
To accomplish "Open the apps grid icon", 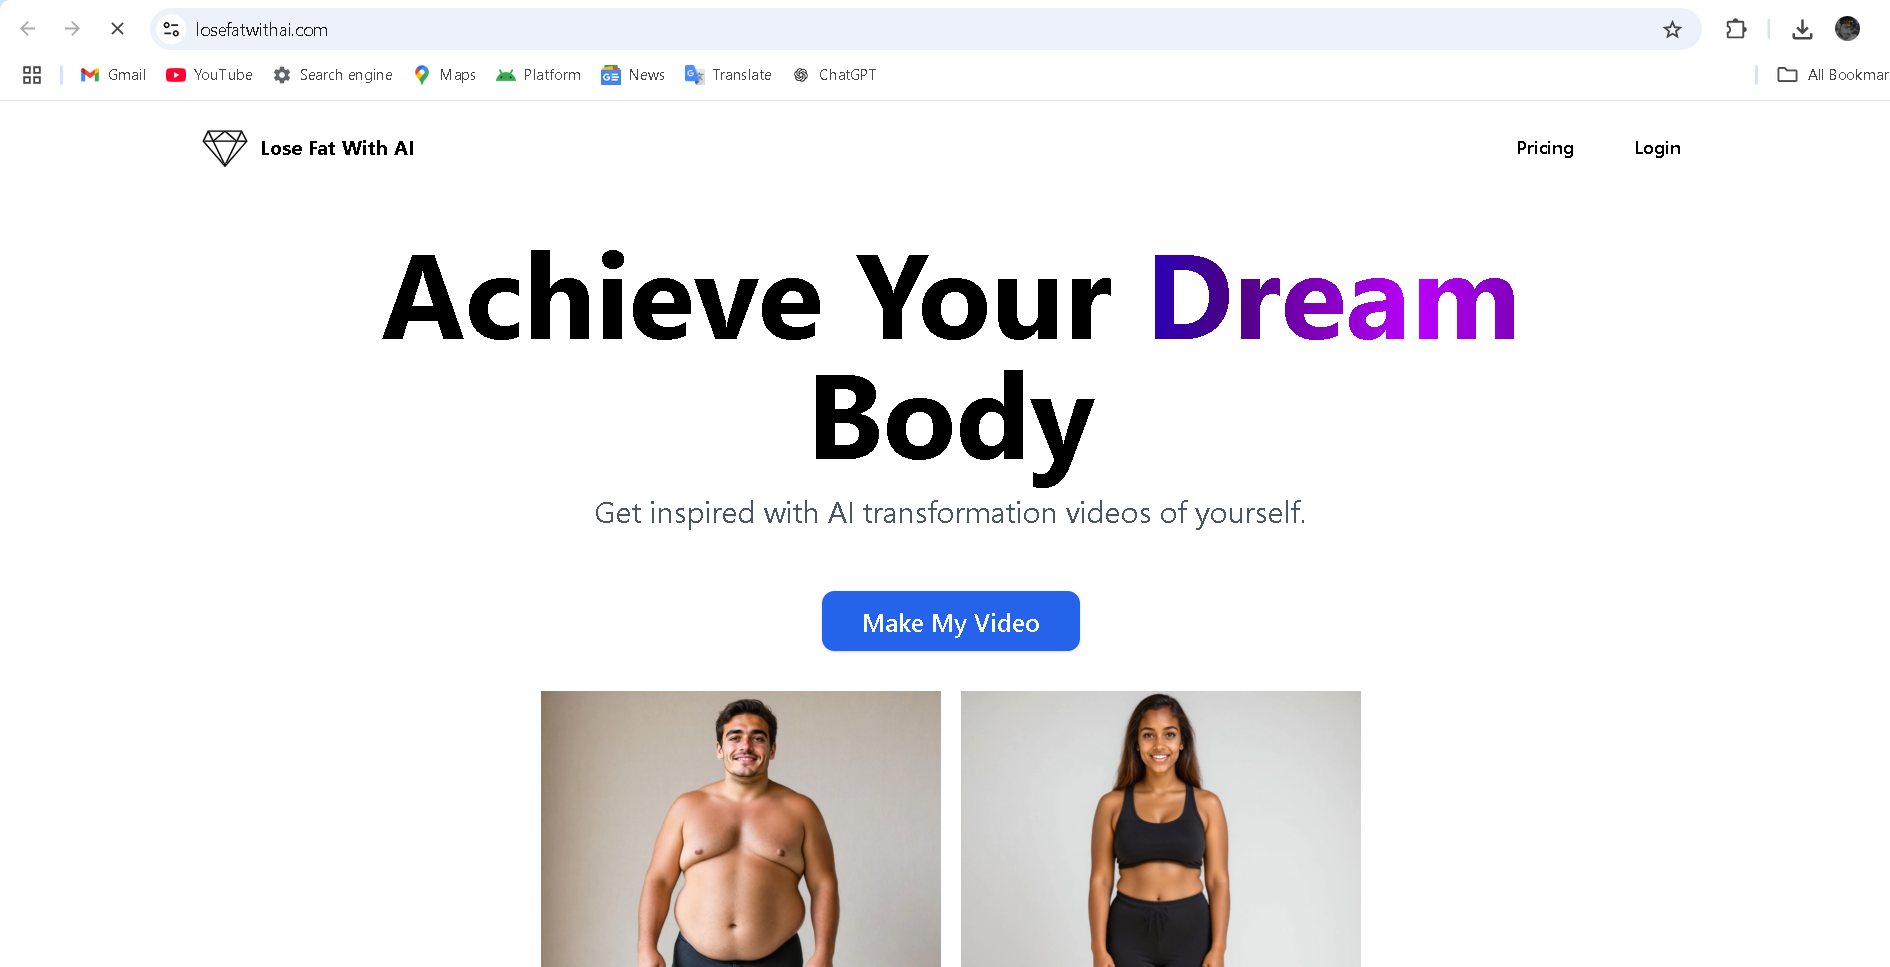I will tap(32, 75).
